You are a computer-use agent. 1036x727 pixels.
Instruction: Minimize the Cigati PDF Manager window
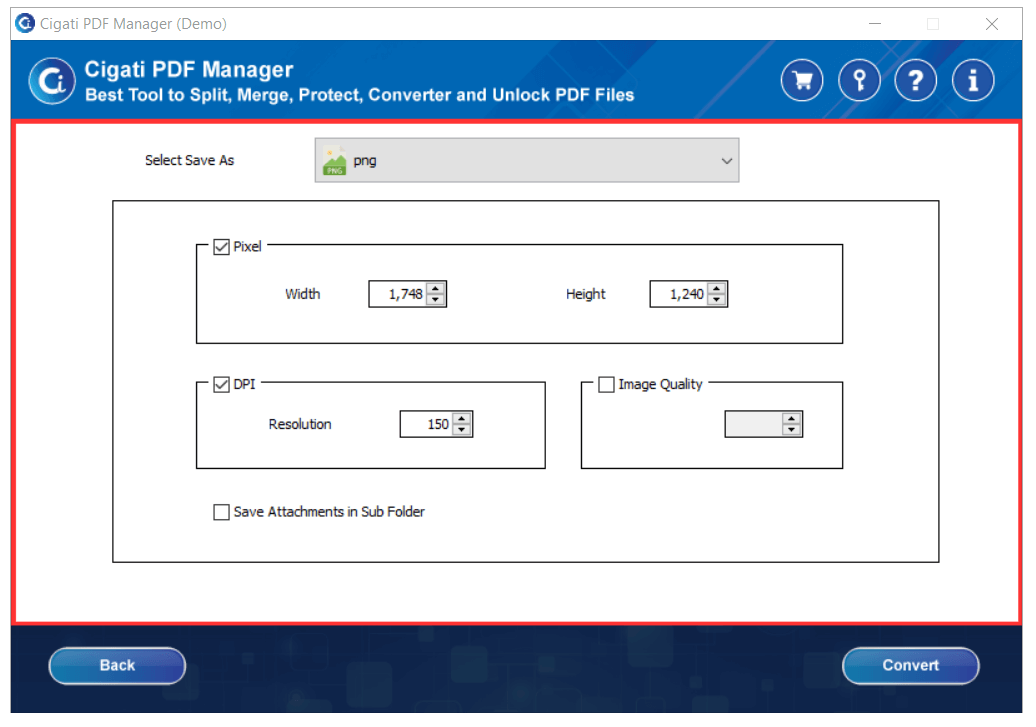pyautogui.click(x=875, y=24)
